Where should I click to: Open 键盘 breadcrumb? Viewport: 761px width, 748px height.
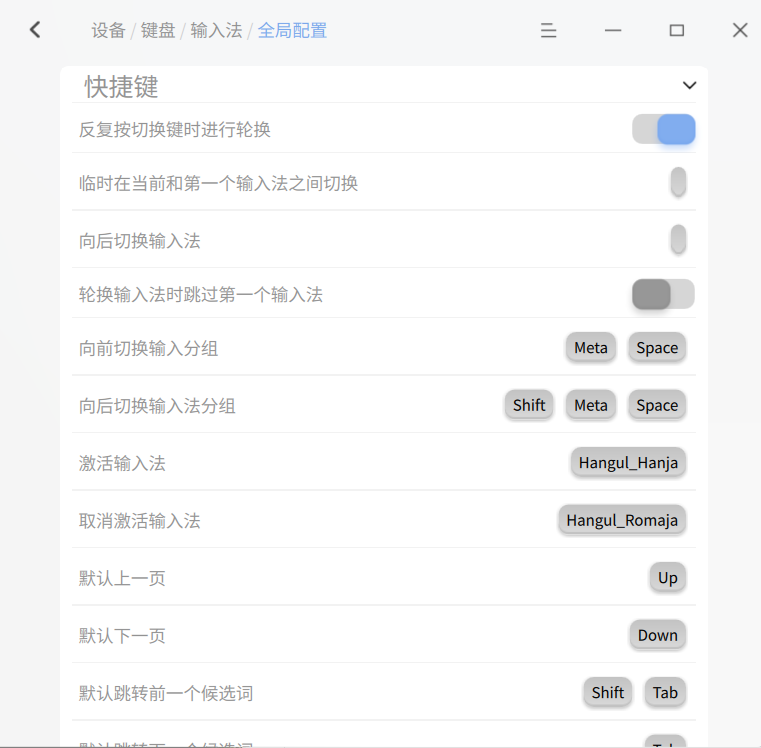coord(158,31)
